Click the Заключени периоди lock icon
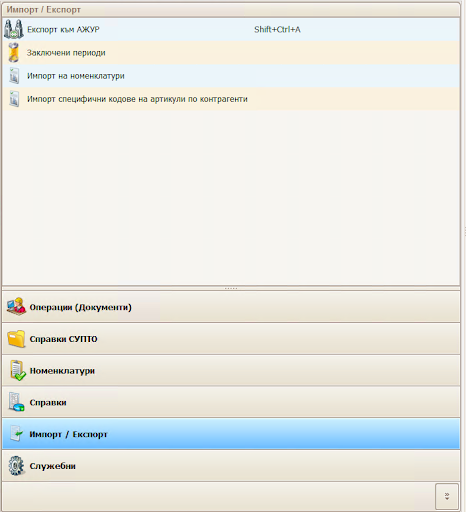Viewport: 466px width, 512px height. click(14, 53)
